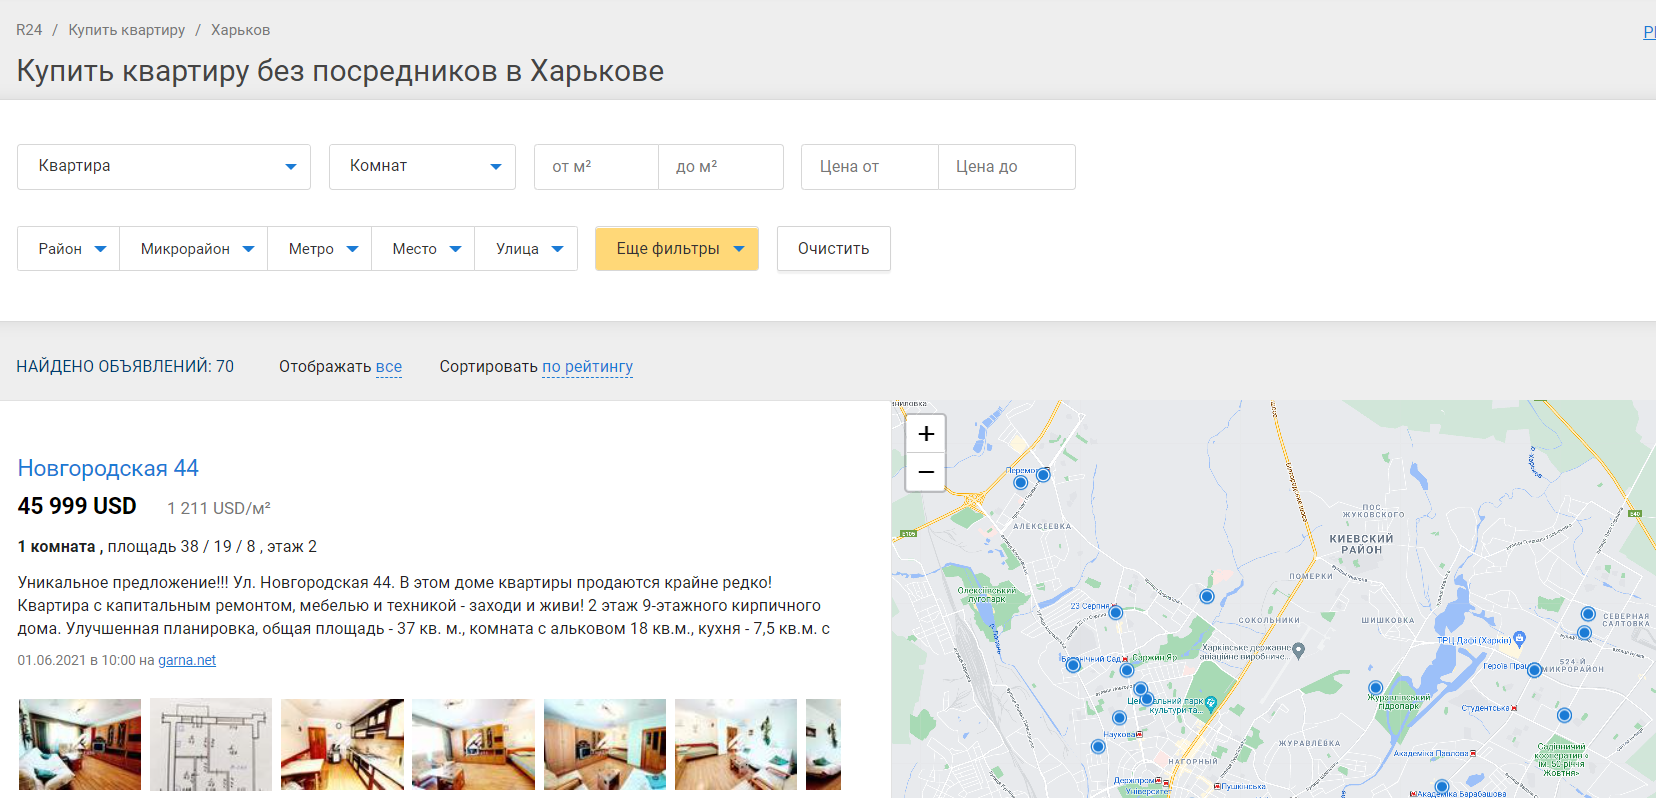Image resolution: width=1656 pixels, height=798 pixels.
Task: Click the marker above Академіка Барабашова label
Action: pyautogui.click(x=1441, y=786)
